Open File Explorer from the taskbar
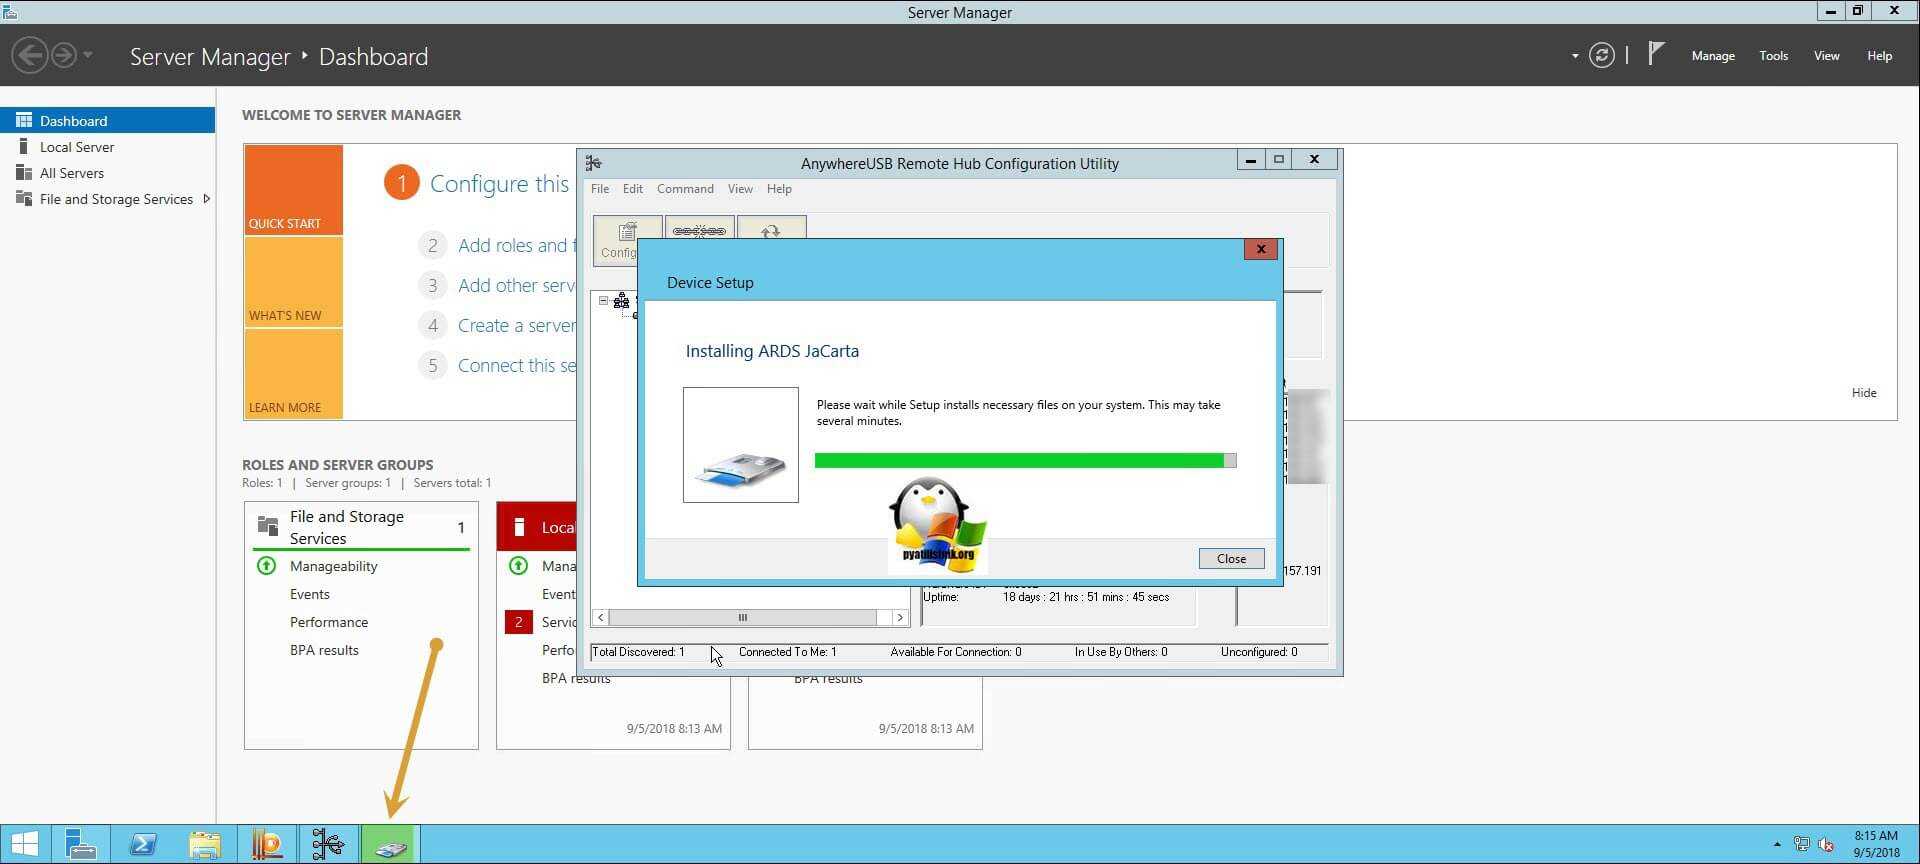Image resolution: width=1920 pixels, height=864 pixels. (x=205, y=845)
